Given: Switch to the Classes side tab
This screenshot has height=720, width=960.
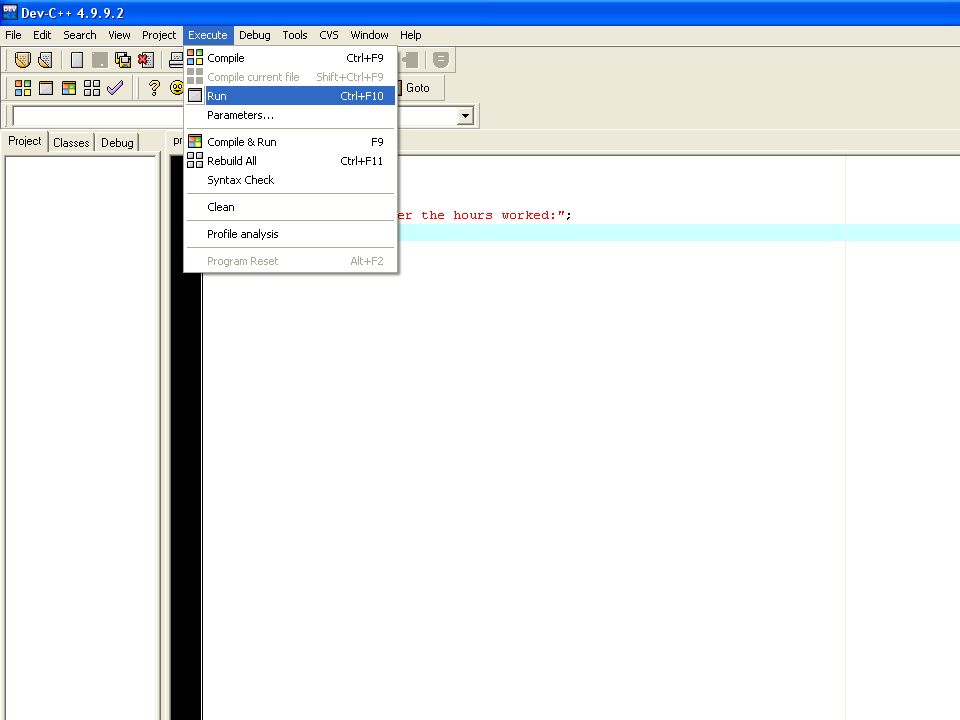Looking at the screenshot, I should [x=71, y=143].
